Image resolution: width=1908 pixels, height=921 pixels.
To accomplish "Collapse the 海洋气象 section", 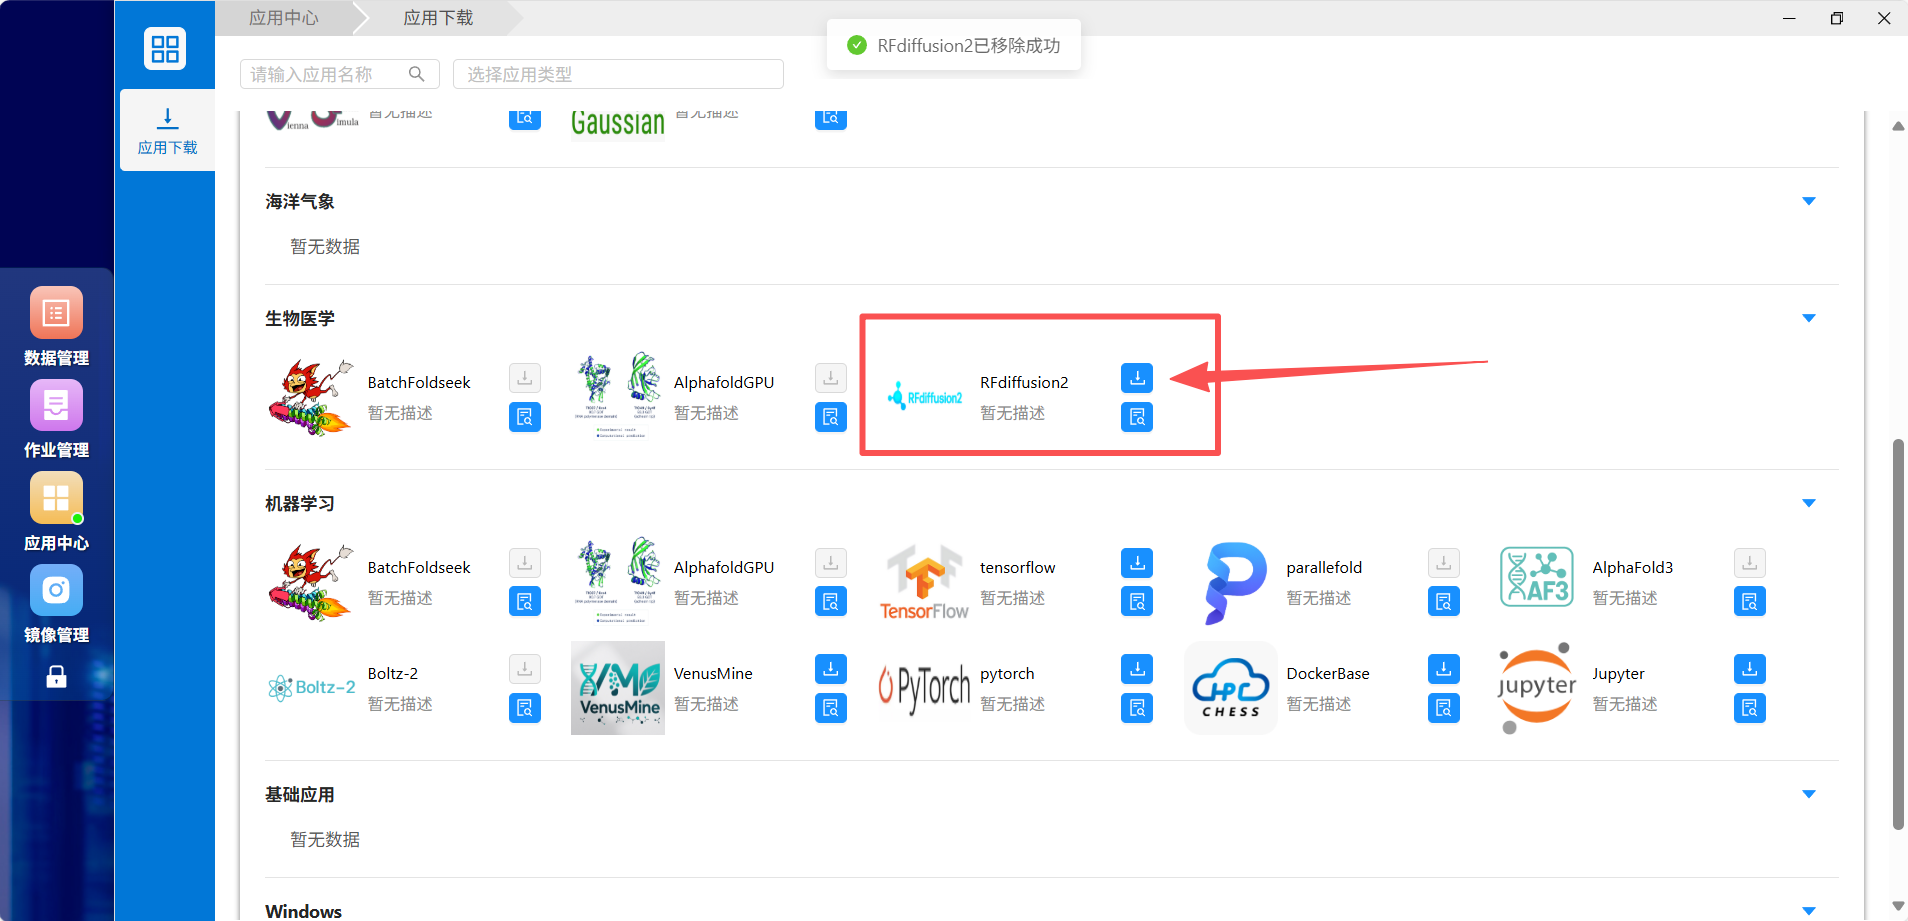I will 1808,201.
